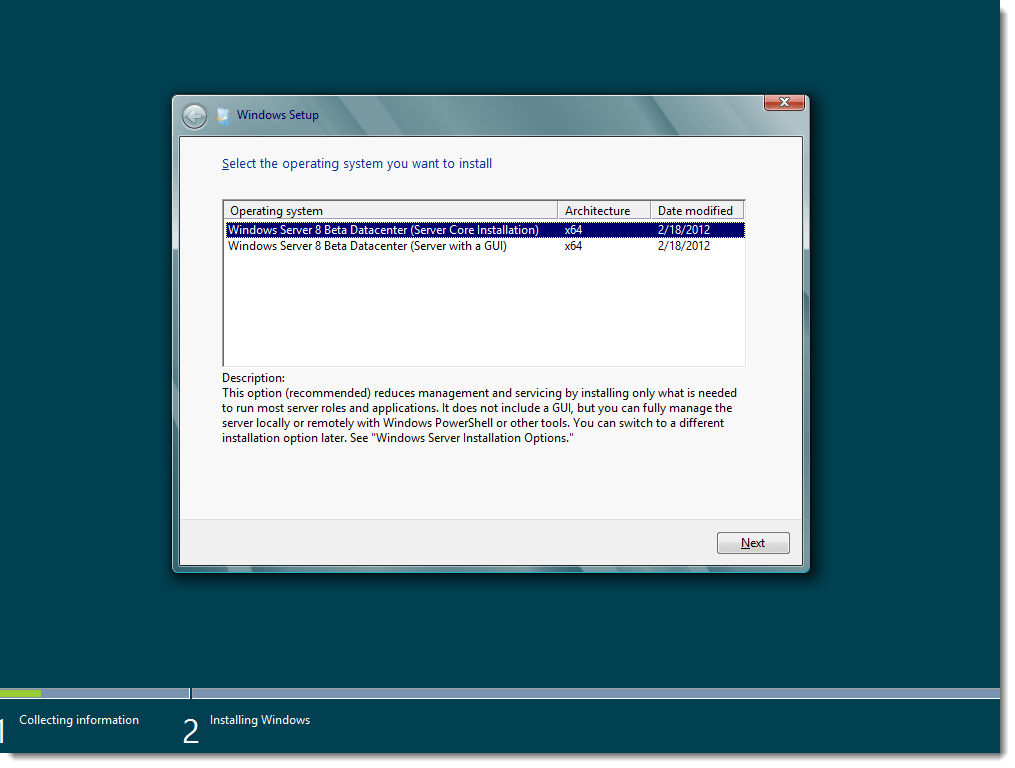Click the x64 architecture value for Server Core
The height and width of the screenshot is (768, 1015).
tap(571, 230)
